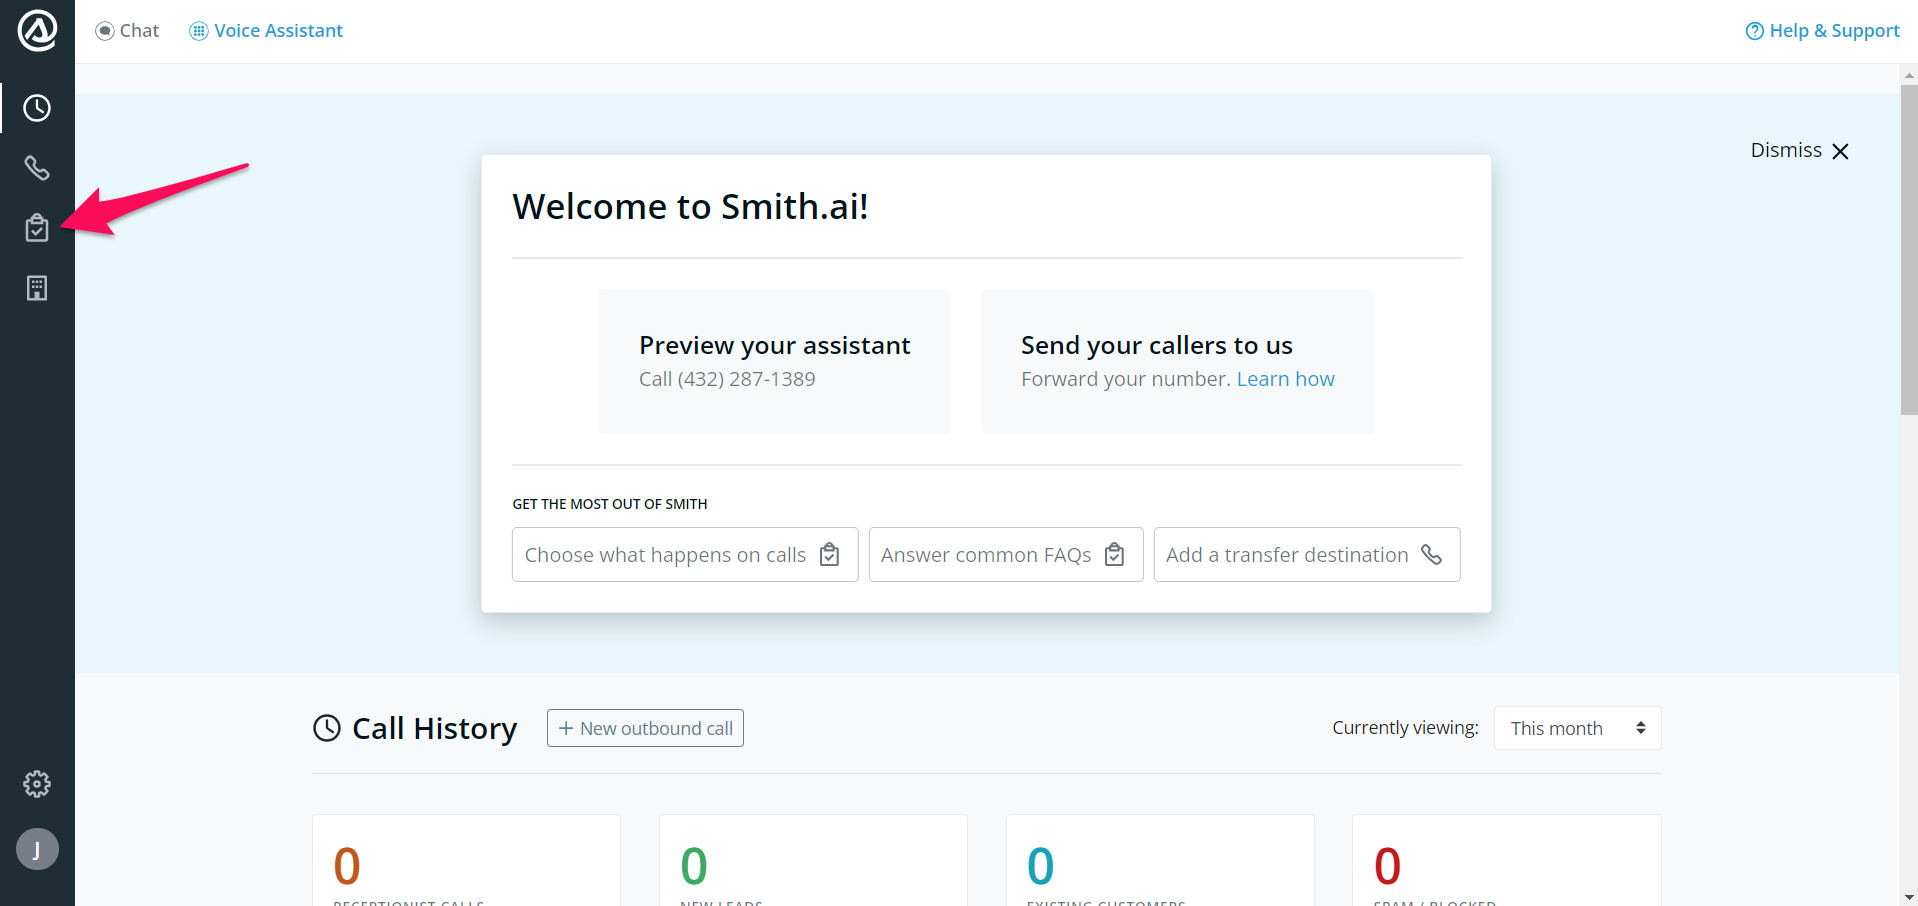
Task: Click the Receptionist Calls count card
Action: 466,861
